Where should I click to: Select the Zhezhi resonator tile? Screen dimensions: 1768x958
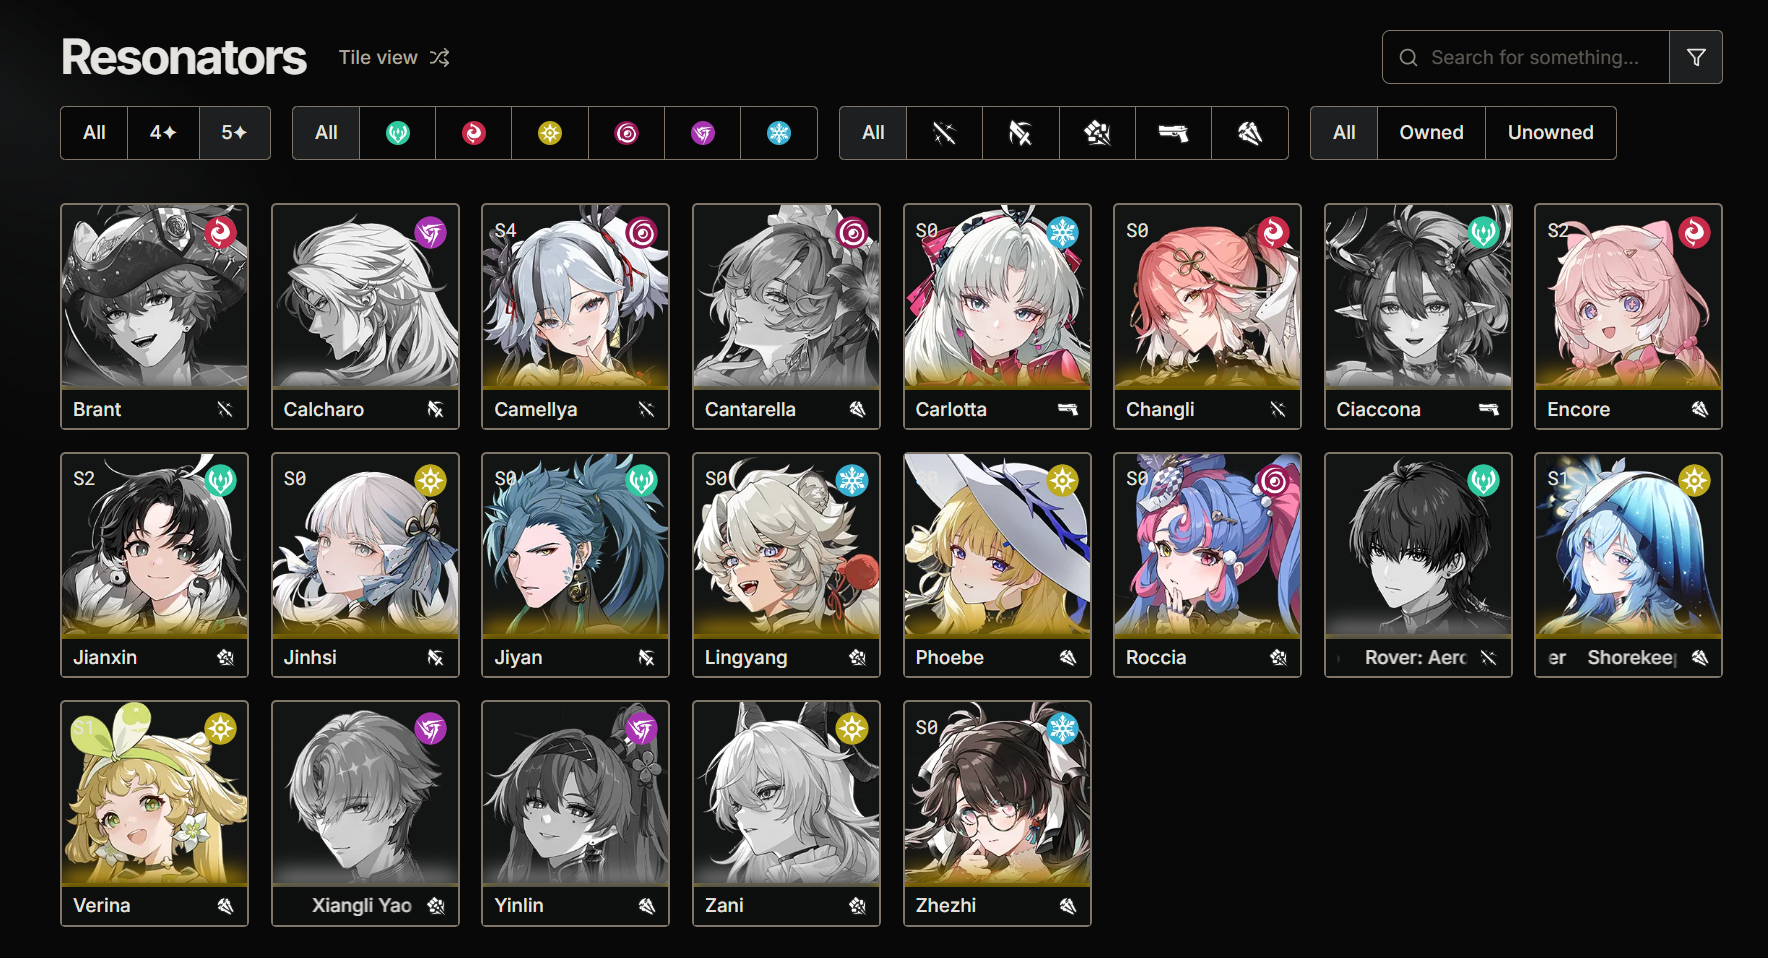pos(997,813)
